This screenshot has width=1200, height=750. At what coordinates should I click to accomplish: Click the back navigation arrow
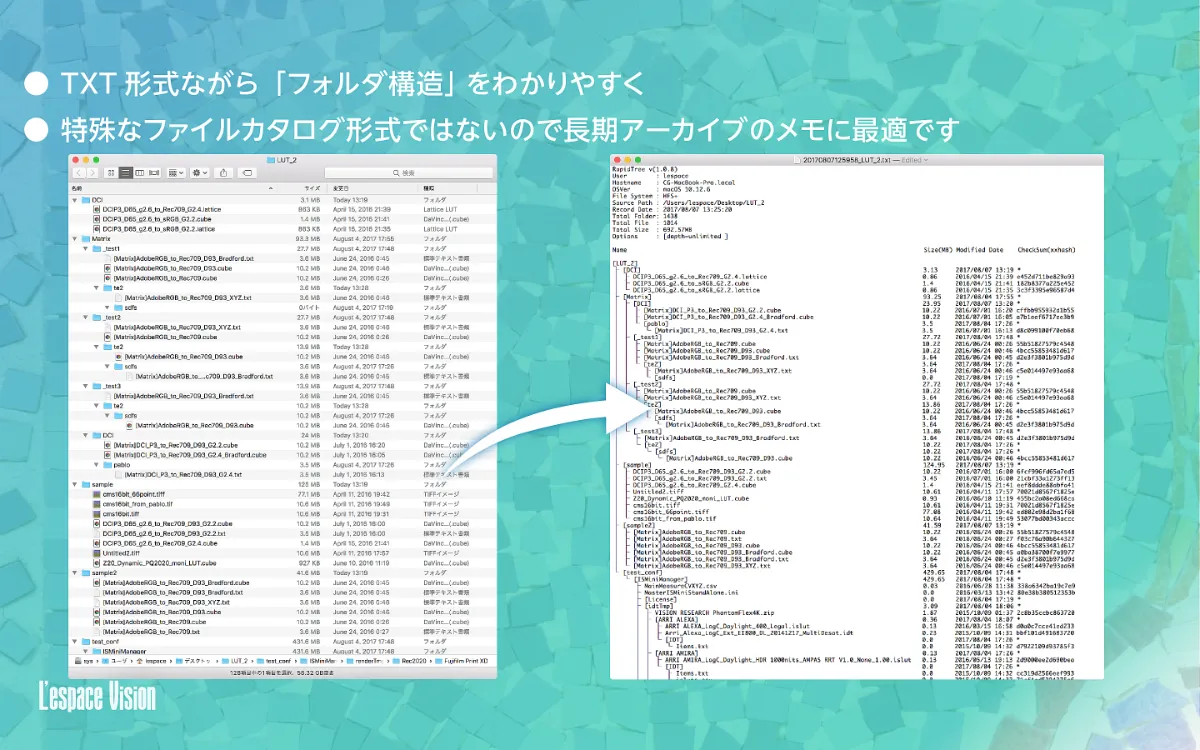click(79, 172)
